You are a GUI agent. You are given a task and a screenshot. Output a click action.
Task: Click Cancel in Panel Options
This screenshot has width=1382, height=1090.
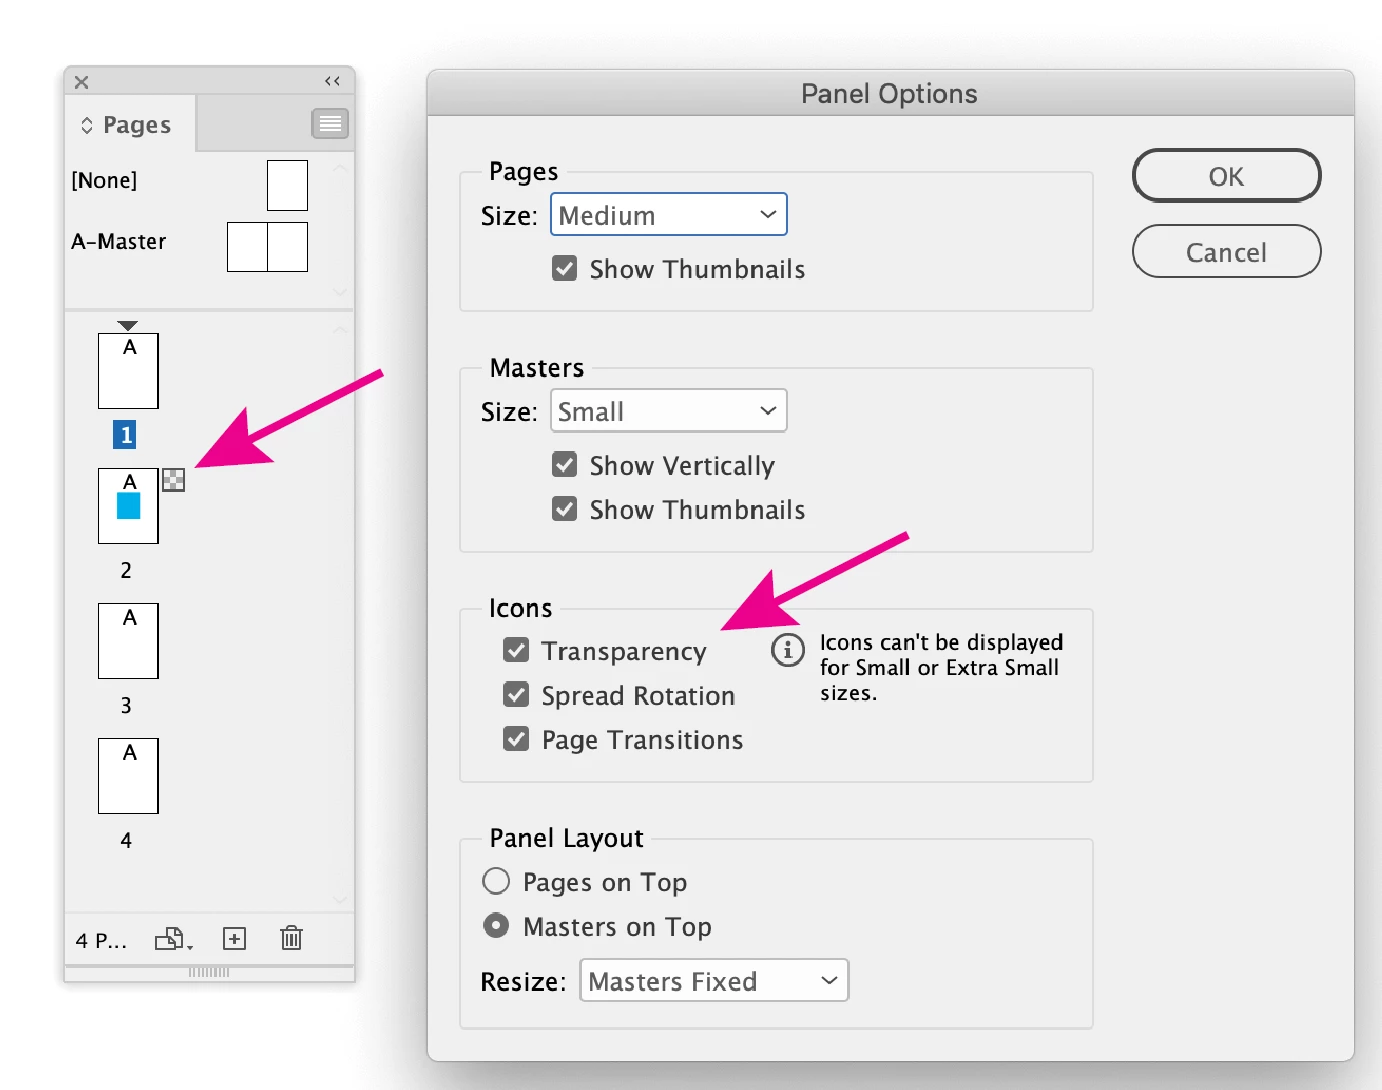1226,252
